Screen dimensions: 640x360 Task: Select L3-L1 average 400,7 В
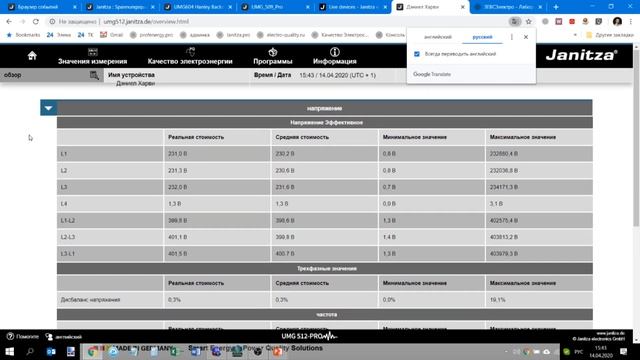285,254
